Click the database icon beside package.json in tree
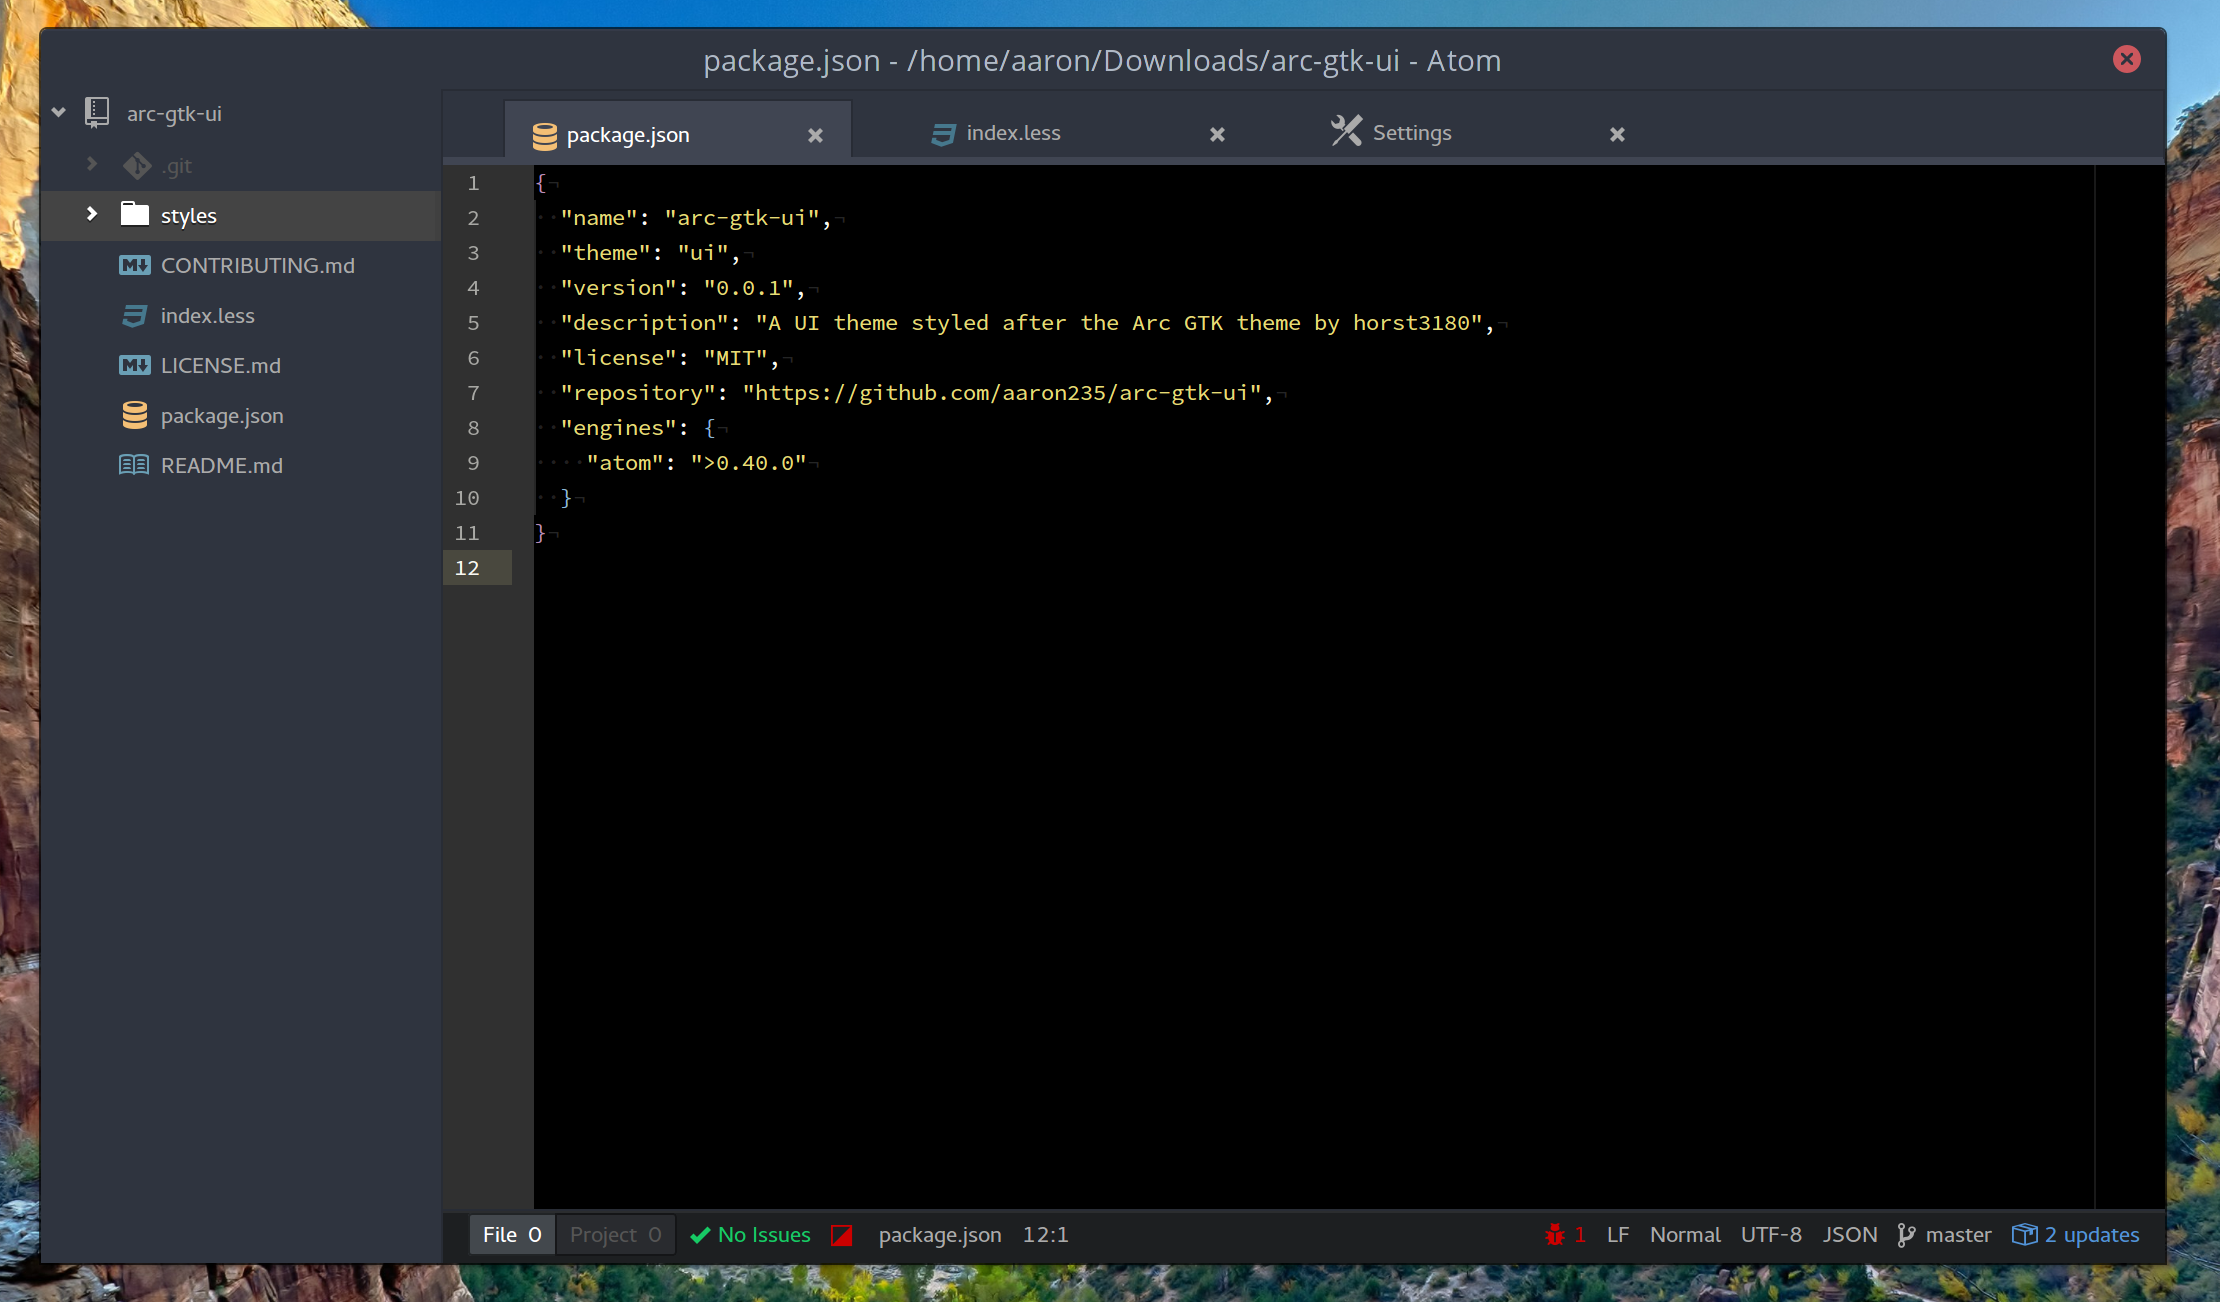 135,415
